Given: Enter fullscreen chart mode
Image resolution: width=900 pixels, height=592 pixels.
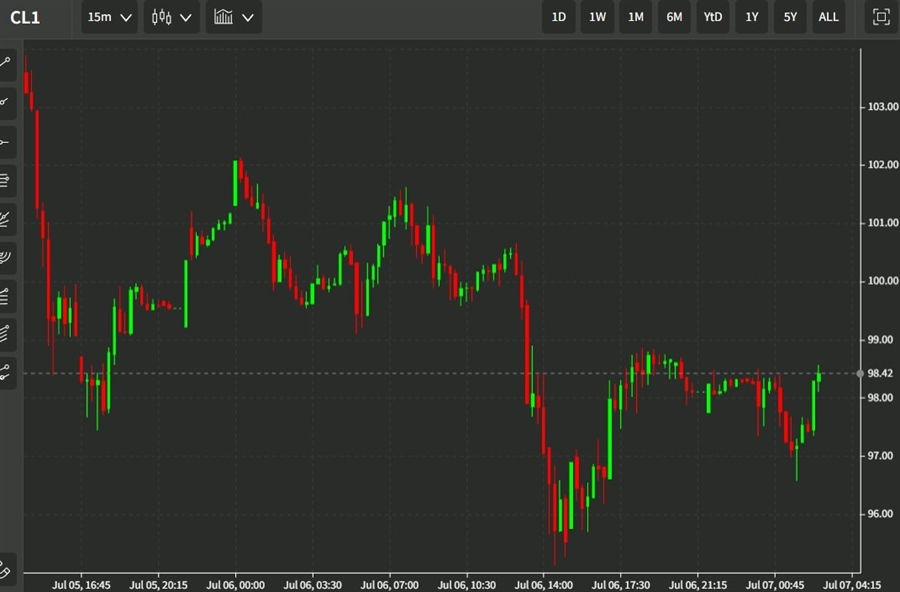Looking at the screenshot, I should pyautogui.click(x=881, y=17).
